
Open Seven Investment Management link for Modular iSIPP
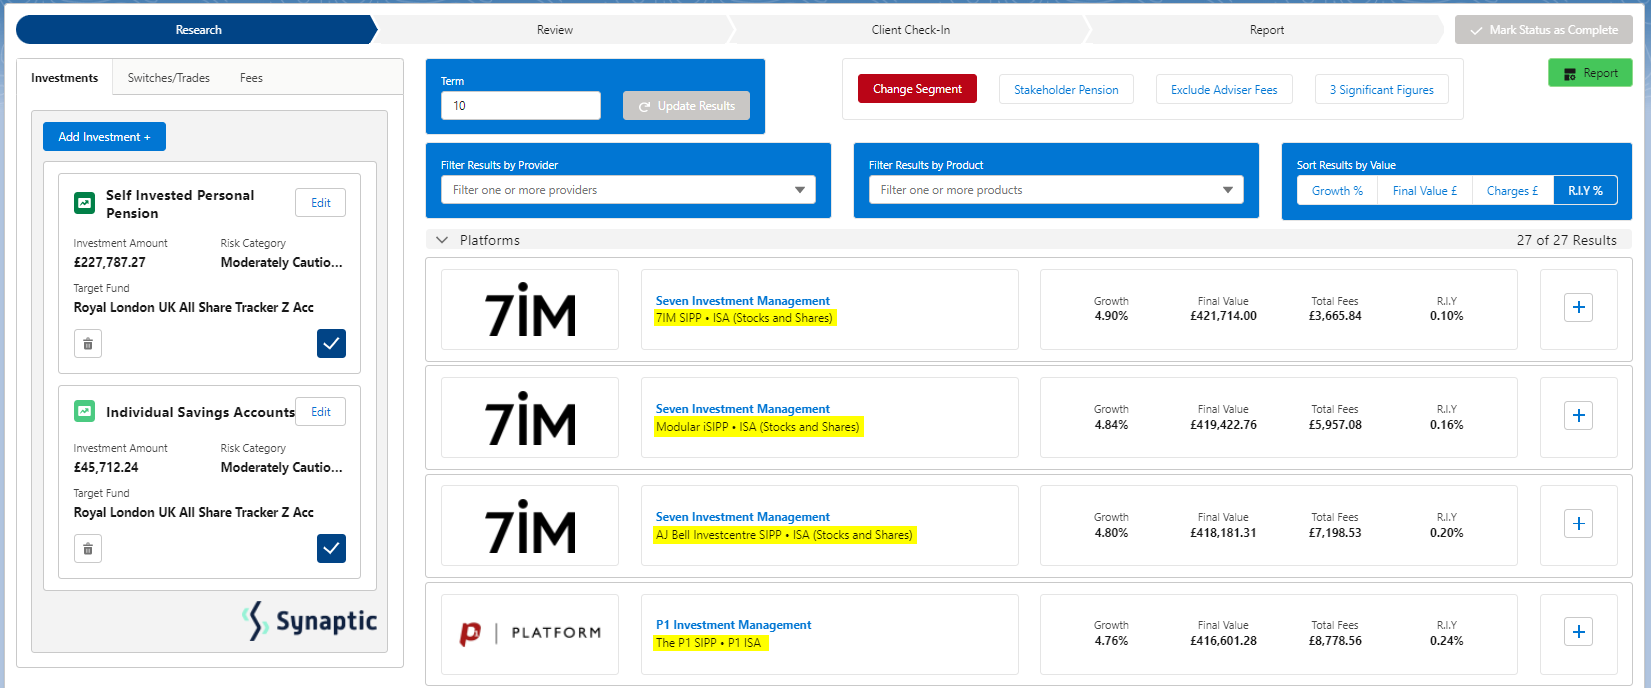[742, 409]
